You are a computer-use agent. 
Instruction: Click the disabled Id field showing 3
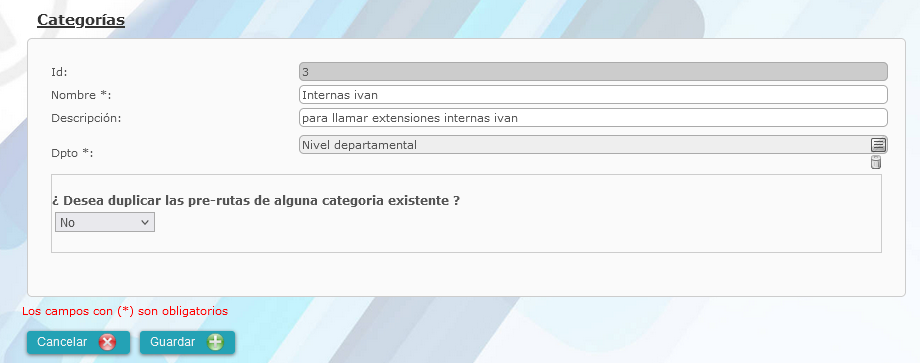[x=593, y=72]
